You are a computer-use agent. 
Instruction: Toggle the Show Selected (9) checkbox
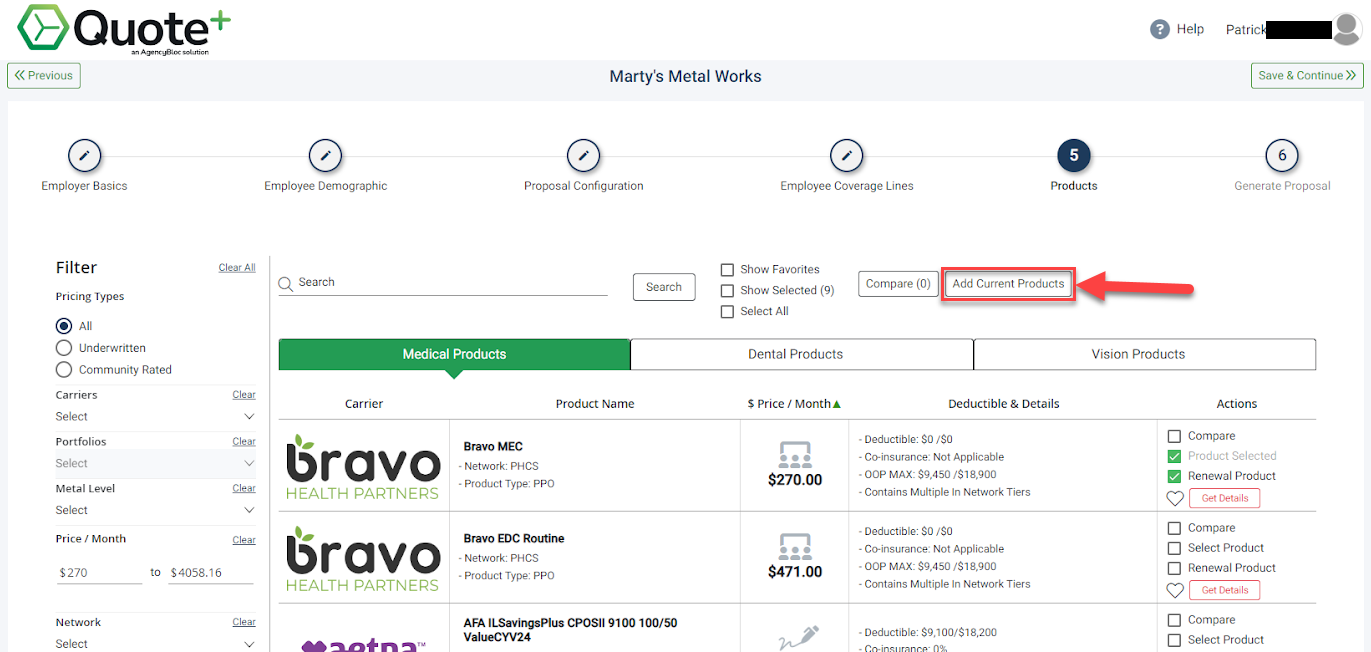tap(727, 291)
